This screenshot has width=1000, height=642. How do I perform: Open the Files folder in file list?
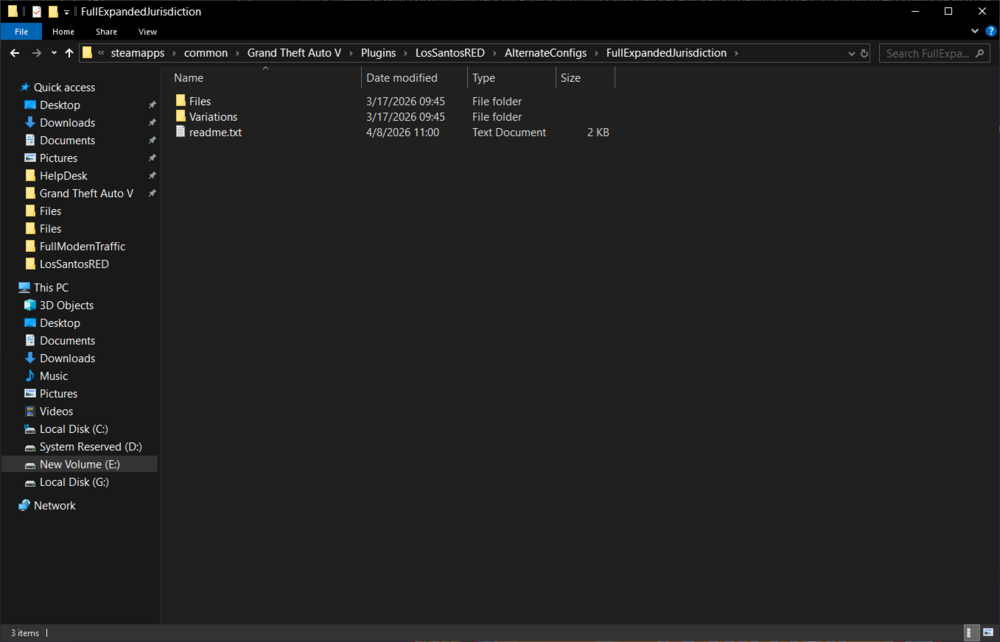point(200,101)
